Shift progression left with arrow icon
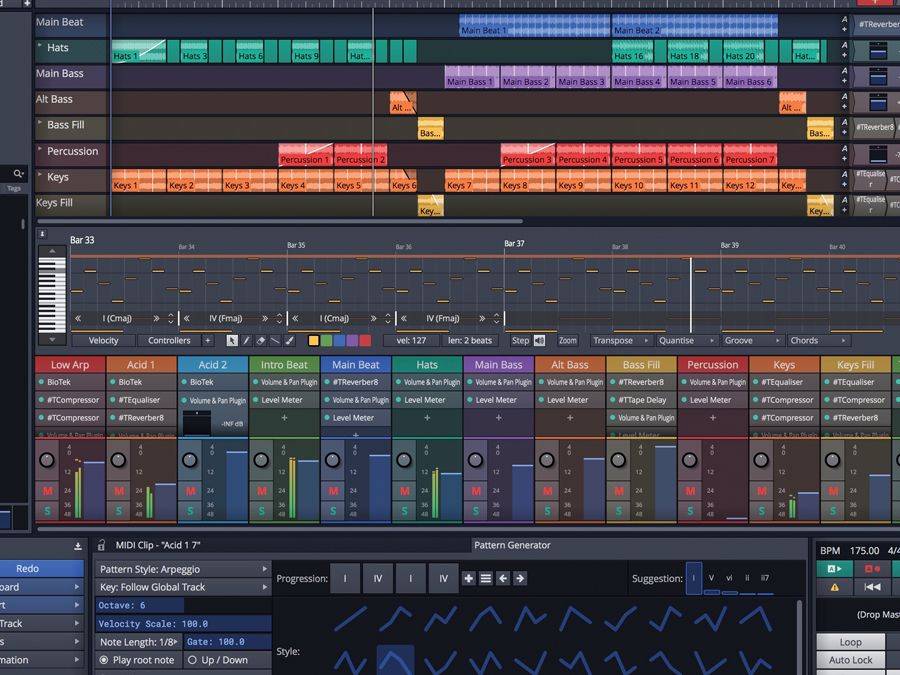 (503, 579)
